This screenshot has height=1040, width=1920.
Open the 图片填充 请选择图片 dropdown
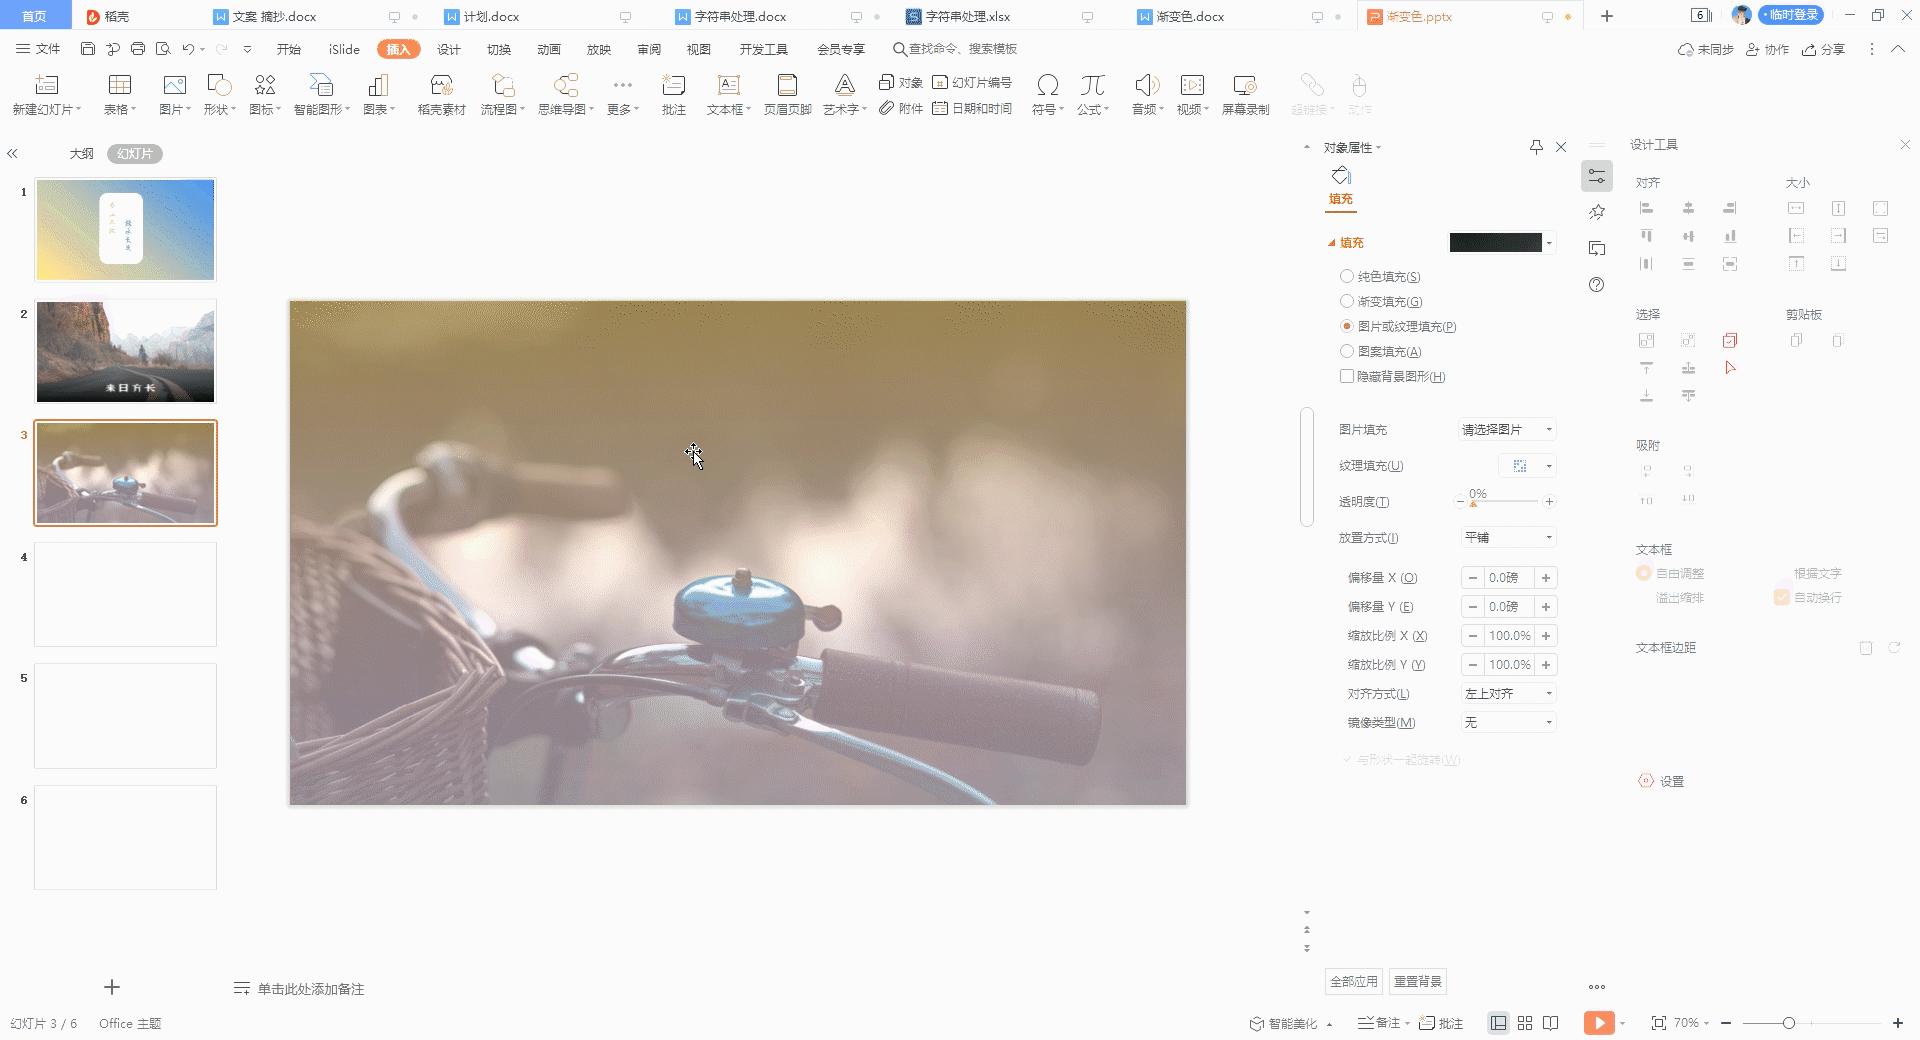[x=1508, y=429]
